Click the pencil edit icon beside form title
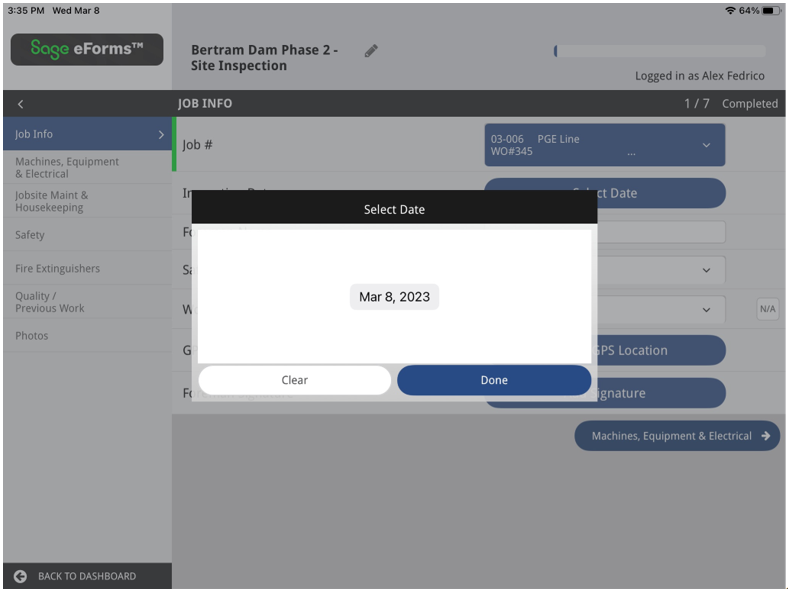The image size is (788, 589). pyautogui.click(x=371, y=51)
